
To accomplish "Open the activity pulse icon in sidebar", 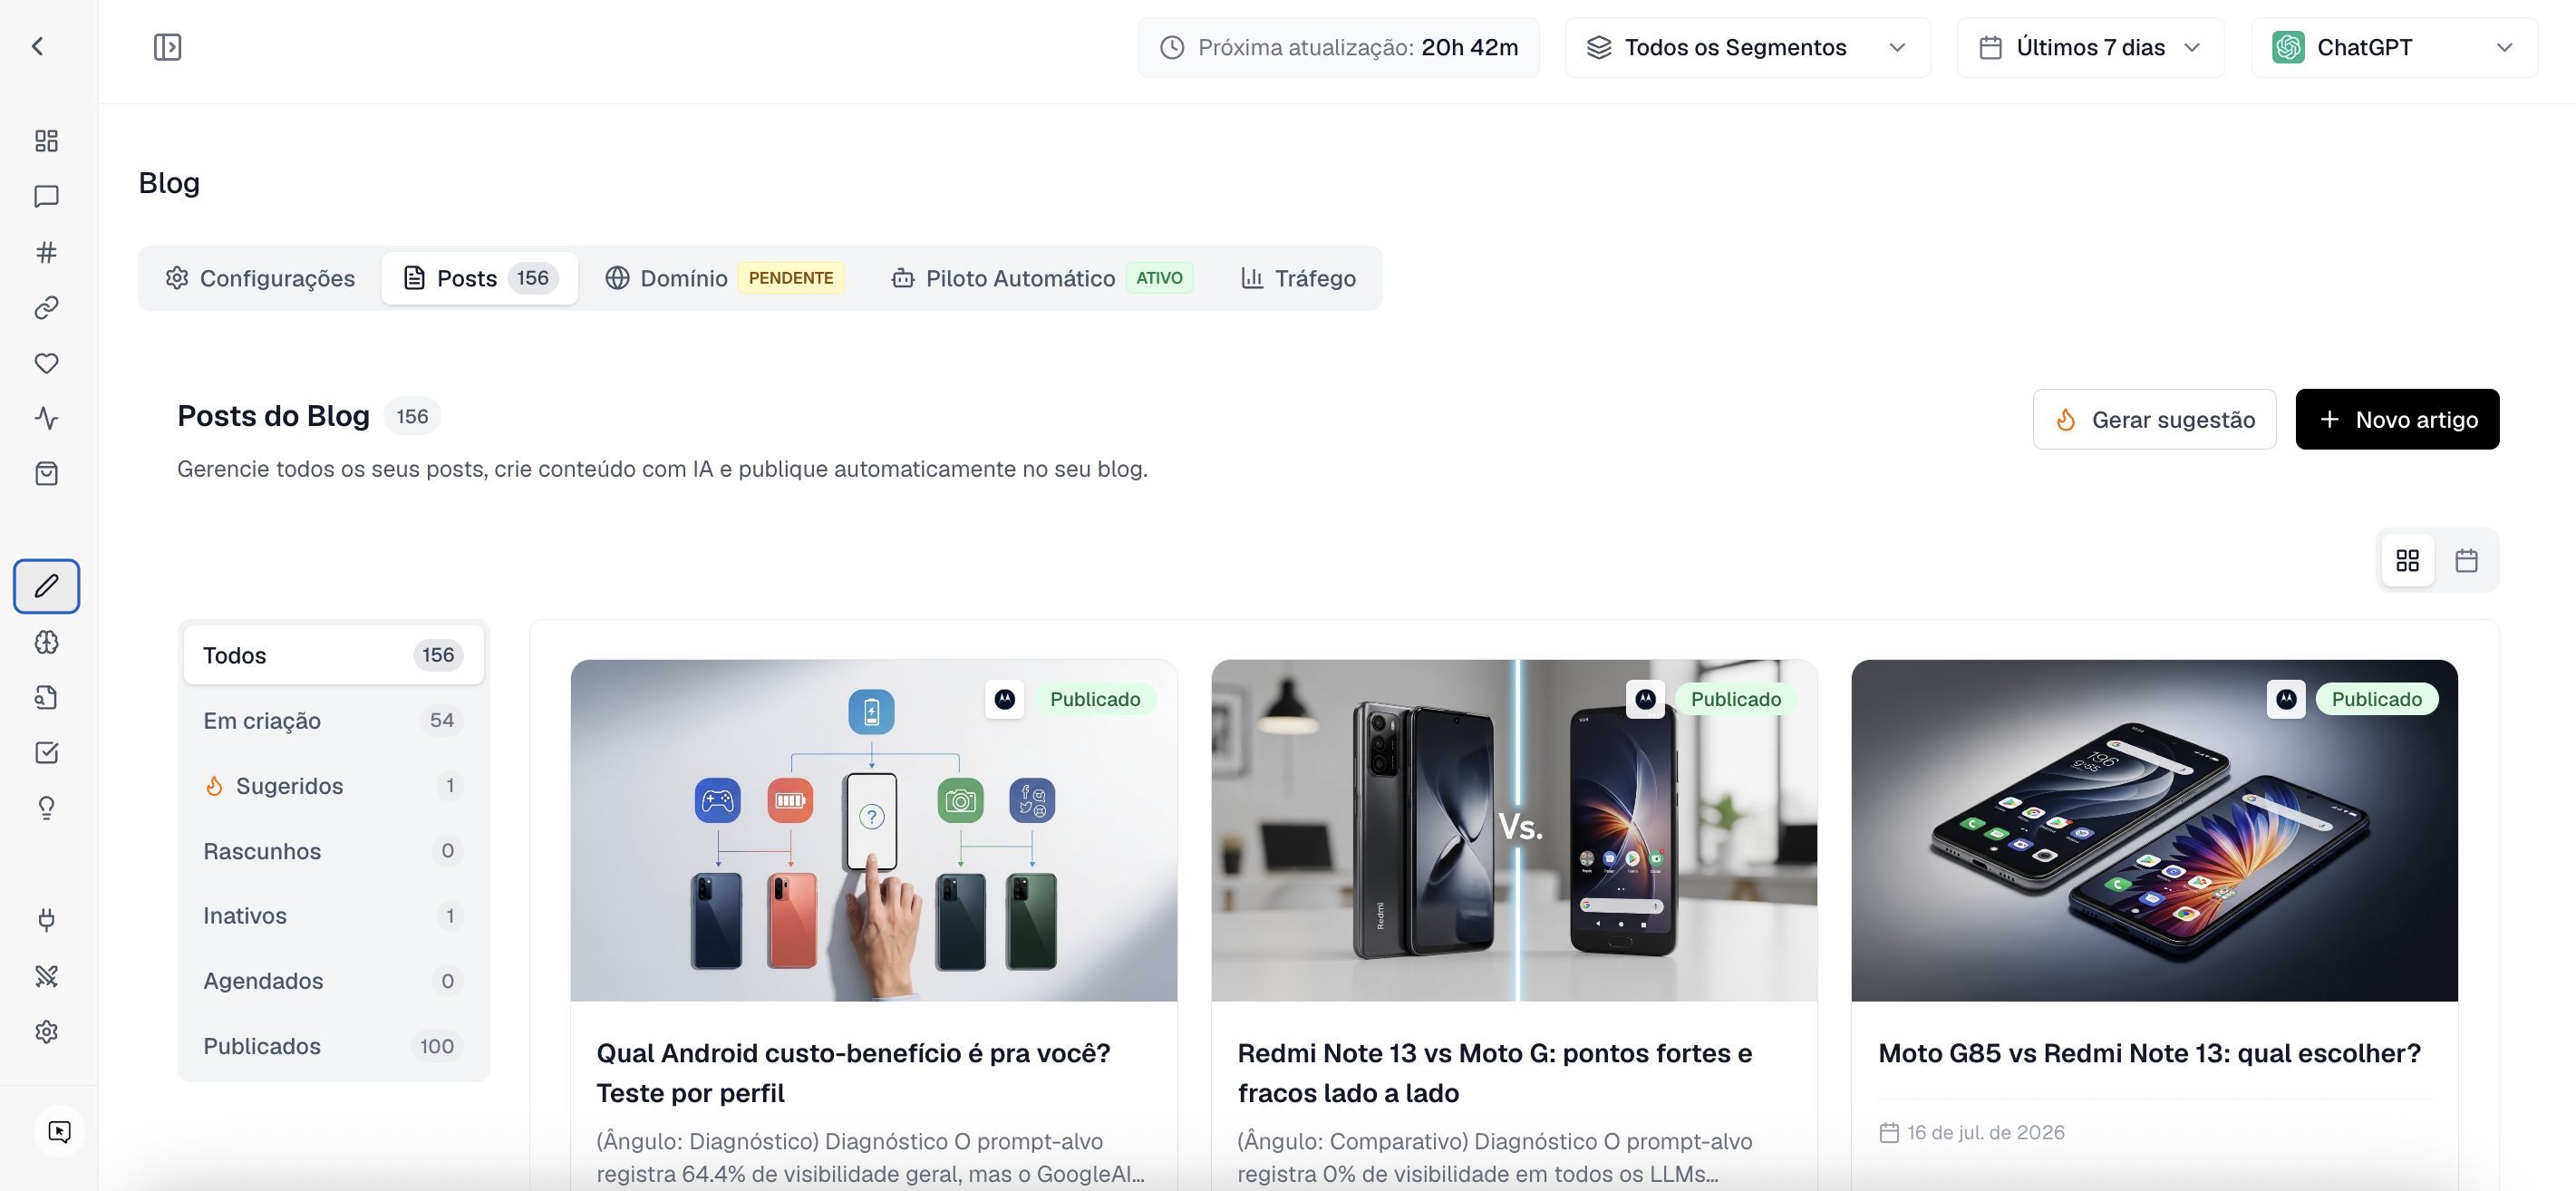I will [x=46, y=418].
